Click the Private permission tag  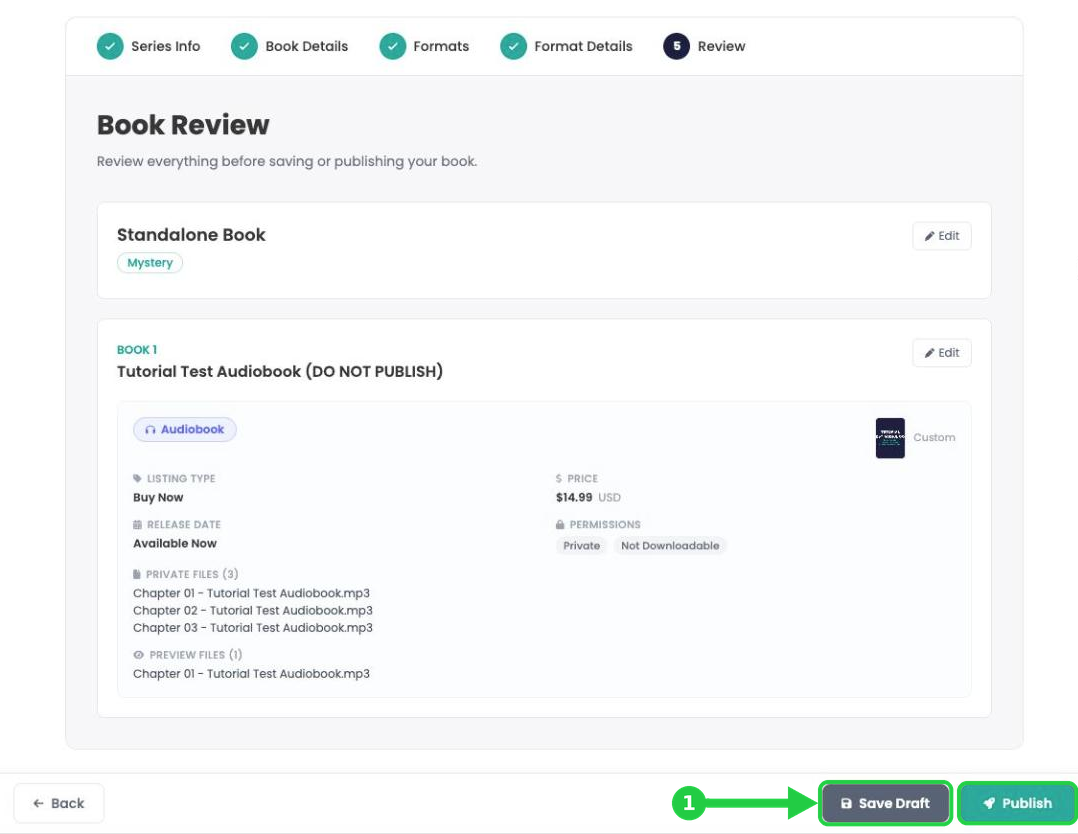(582, 546)
